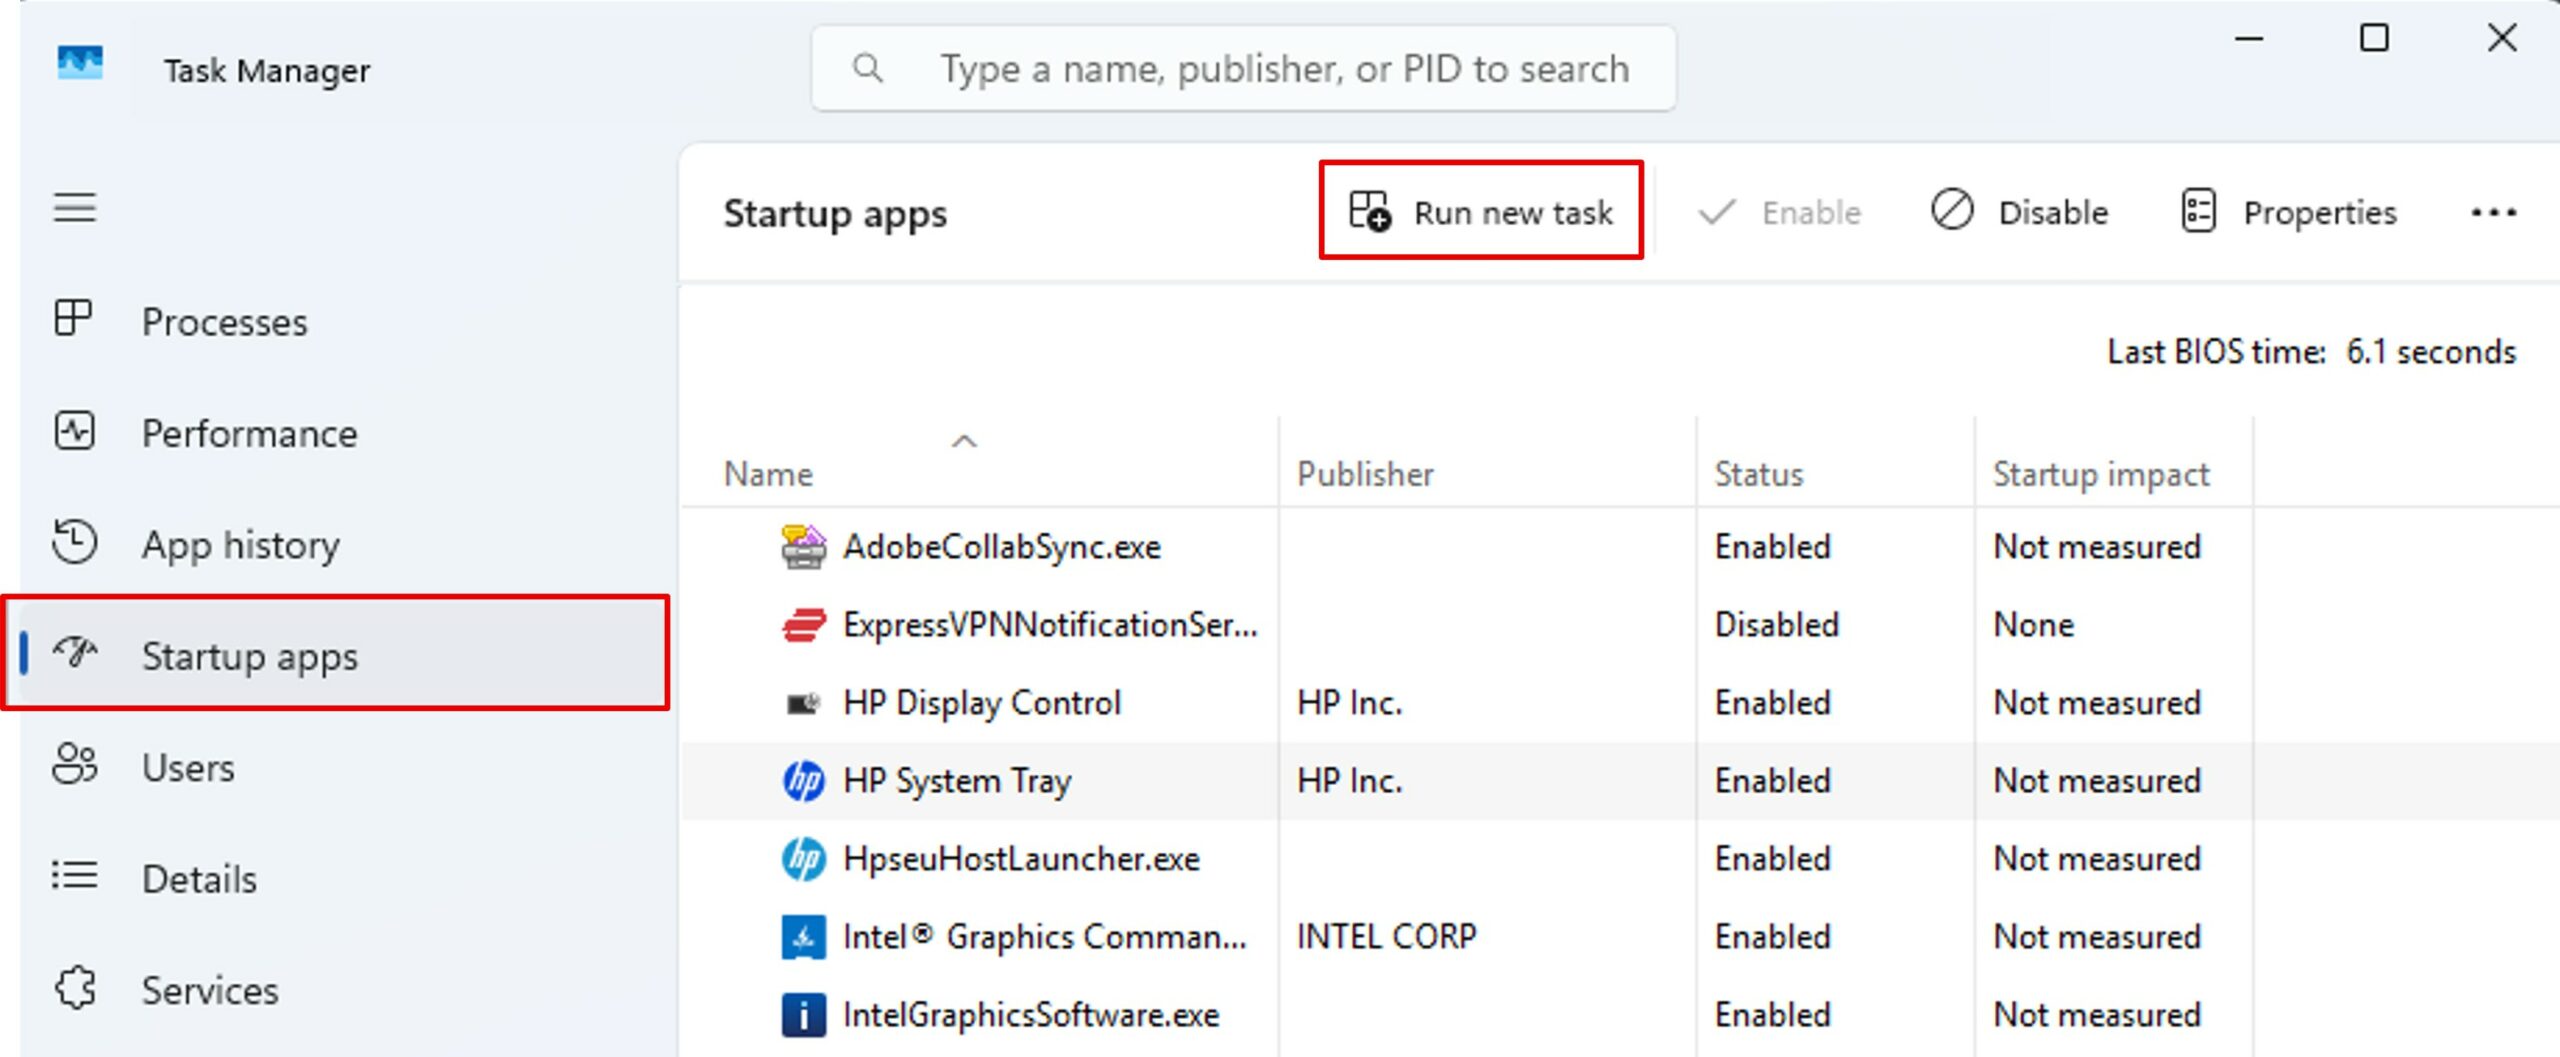Open the Services page
This screenshot has height=1057, width=2560.
click(x=345, y=990)
